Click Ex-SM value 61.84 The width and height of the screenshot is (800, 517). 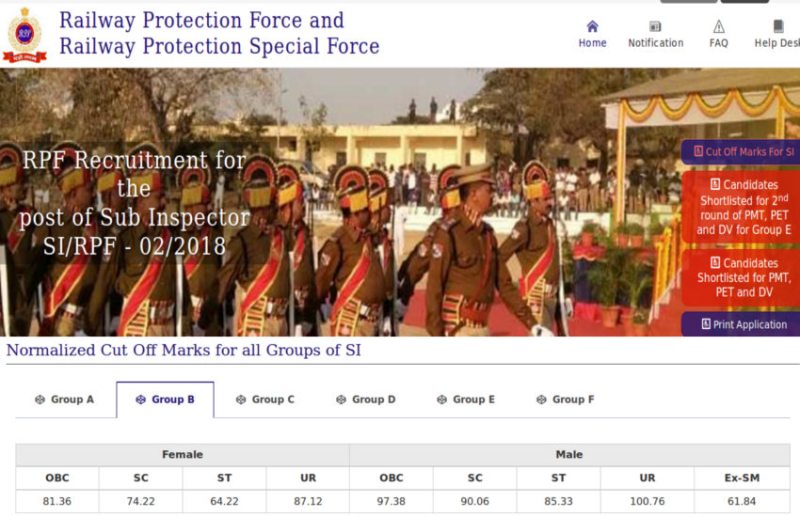pos(742,501)
